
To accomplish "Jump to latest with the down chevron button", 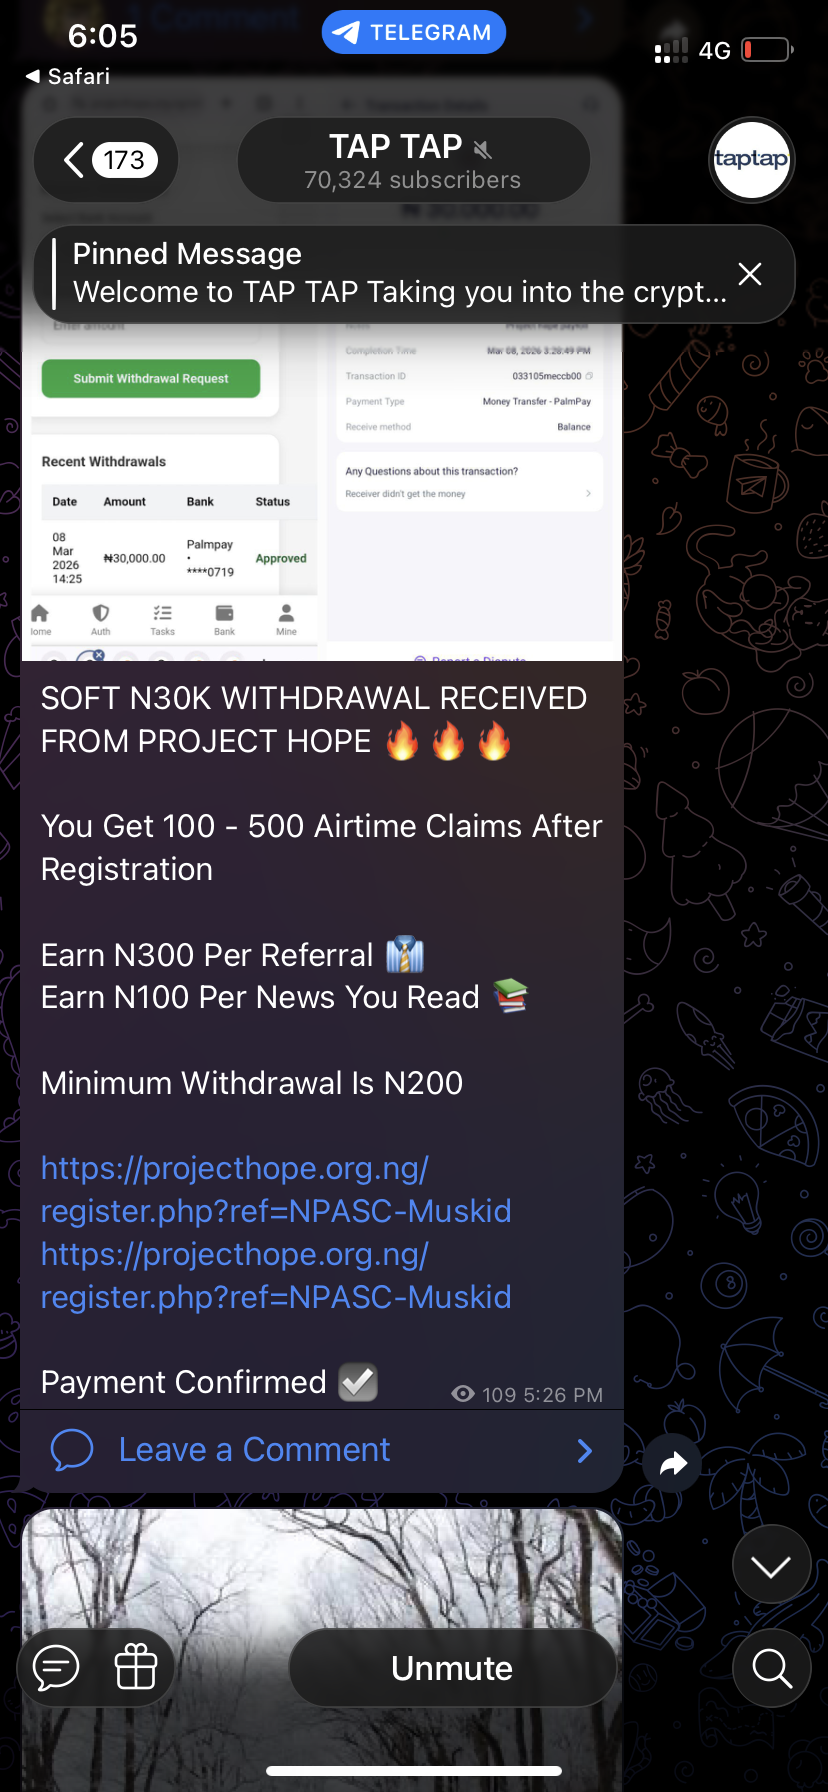I will click(x=771, y=1566).
